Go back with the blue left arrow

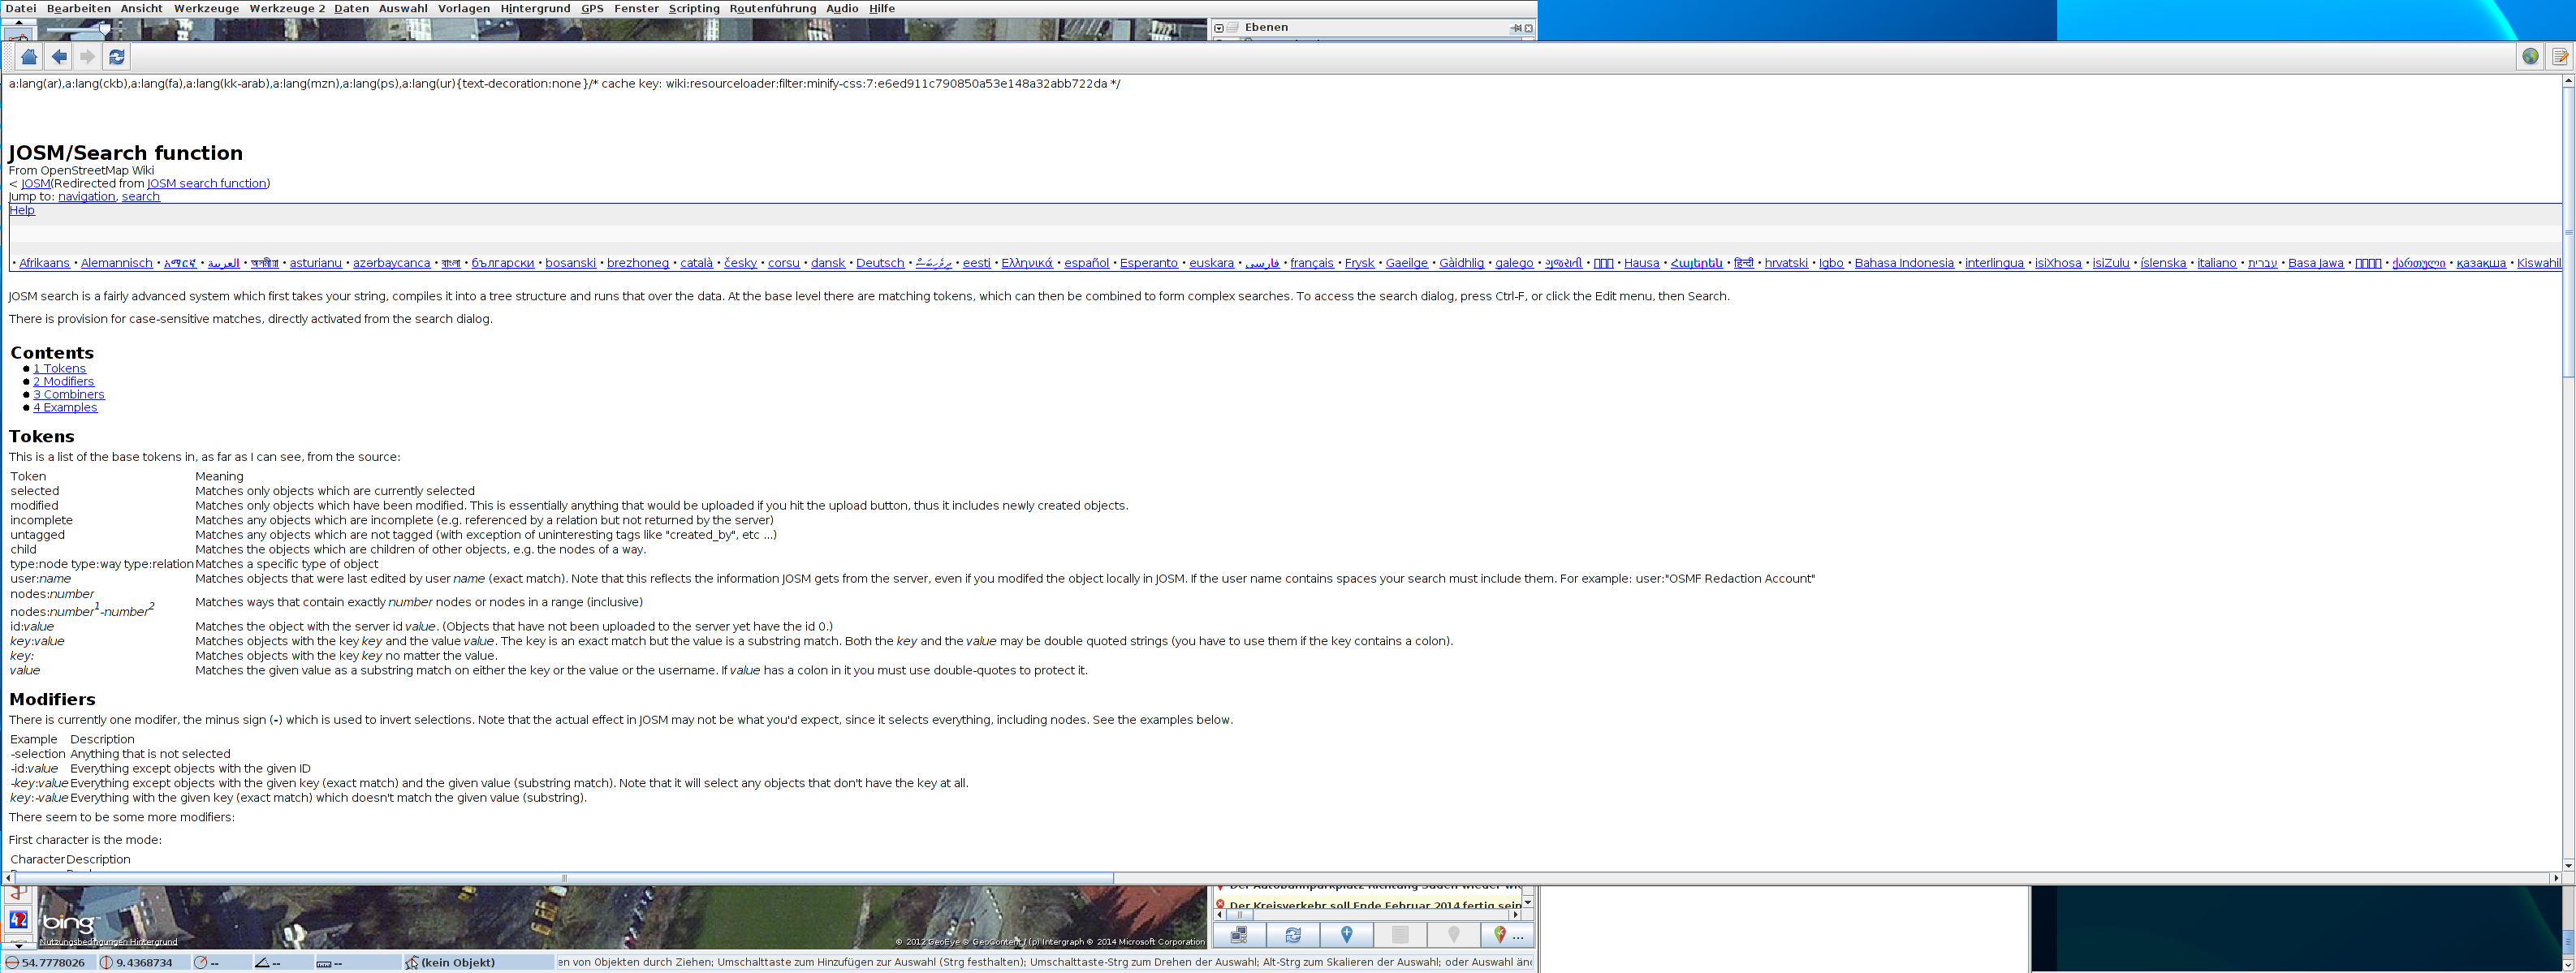59,57
